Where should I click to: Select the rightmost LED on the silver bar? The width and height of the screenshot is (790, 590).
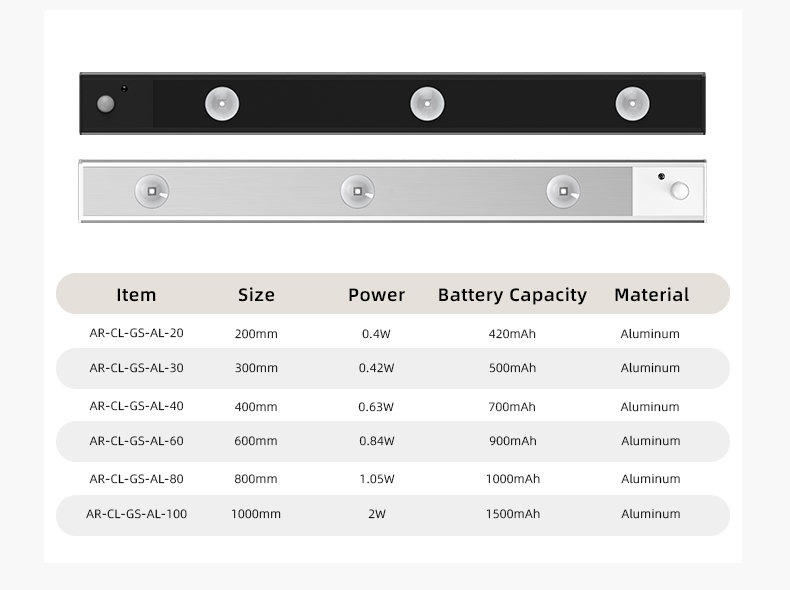tap(563, 191)
